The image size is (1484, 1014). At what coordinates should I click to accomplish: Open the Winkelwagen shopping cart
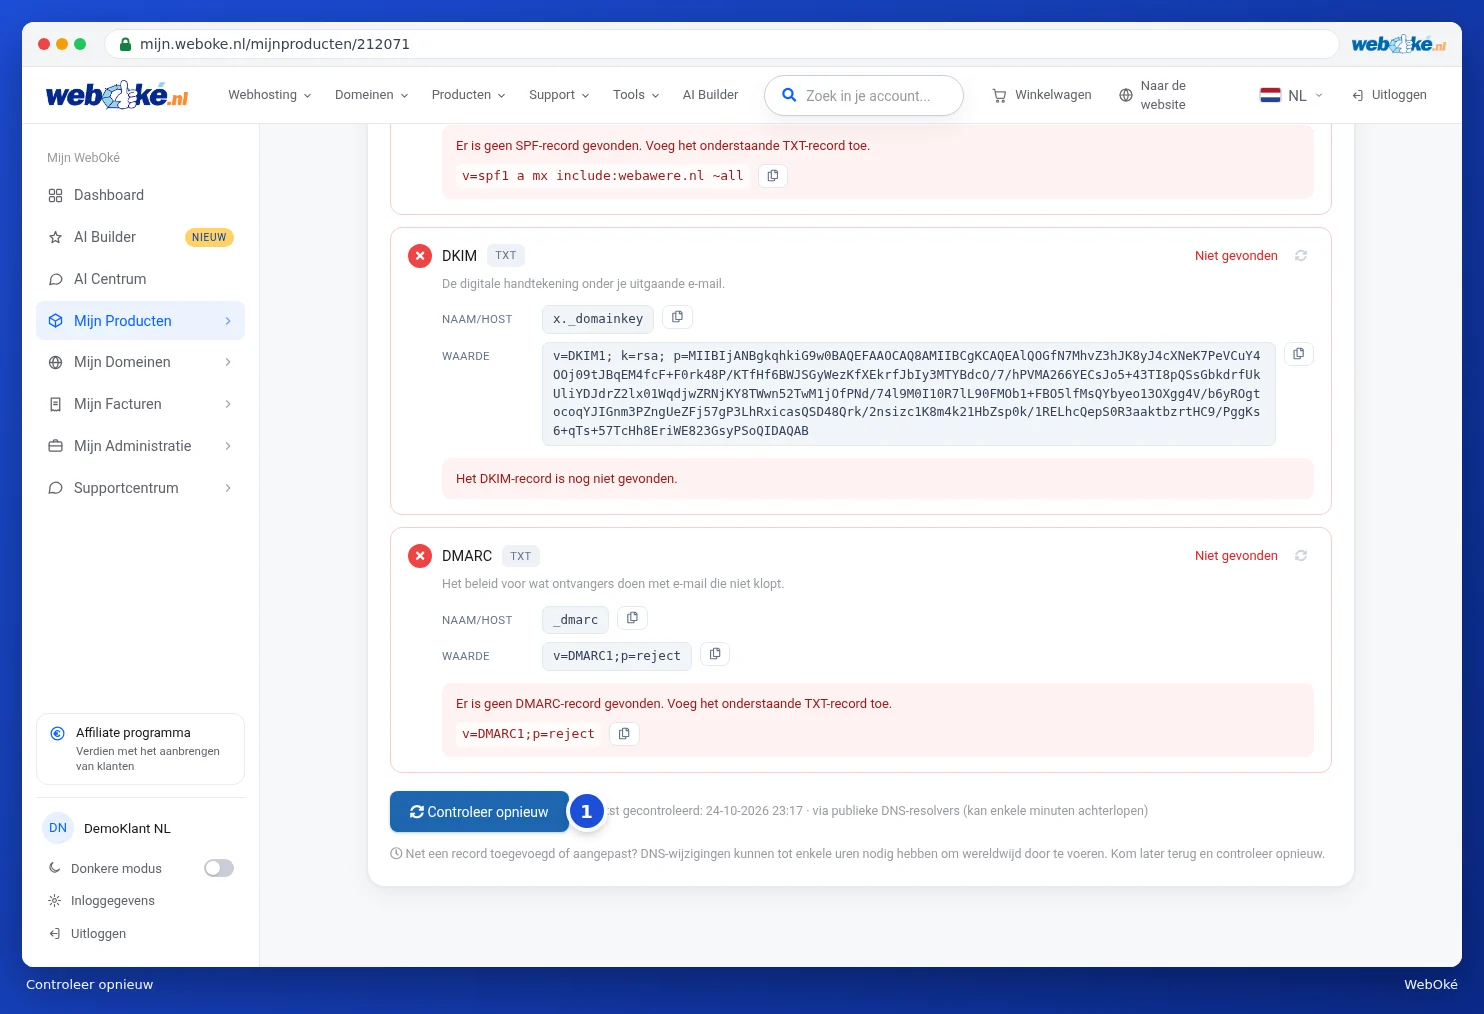coord(1042,95)
